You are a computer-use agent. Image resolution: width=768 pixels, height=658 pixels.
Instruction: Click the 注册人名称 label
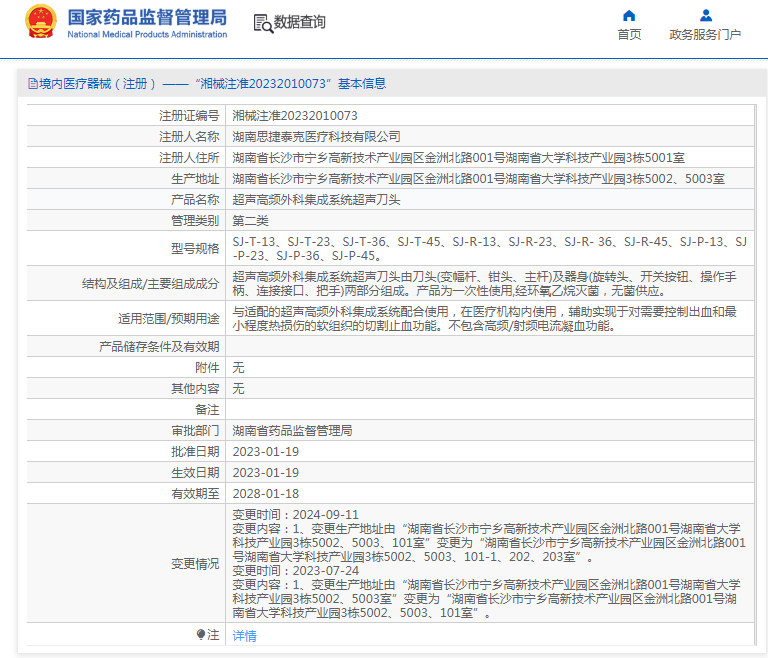(189, 137)
